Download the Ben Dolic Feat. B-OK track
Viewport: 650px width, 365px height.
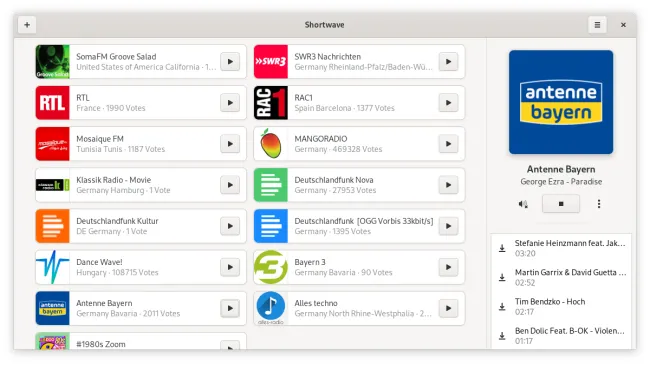pos(502,336)
